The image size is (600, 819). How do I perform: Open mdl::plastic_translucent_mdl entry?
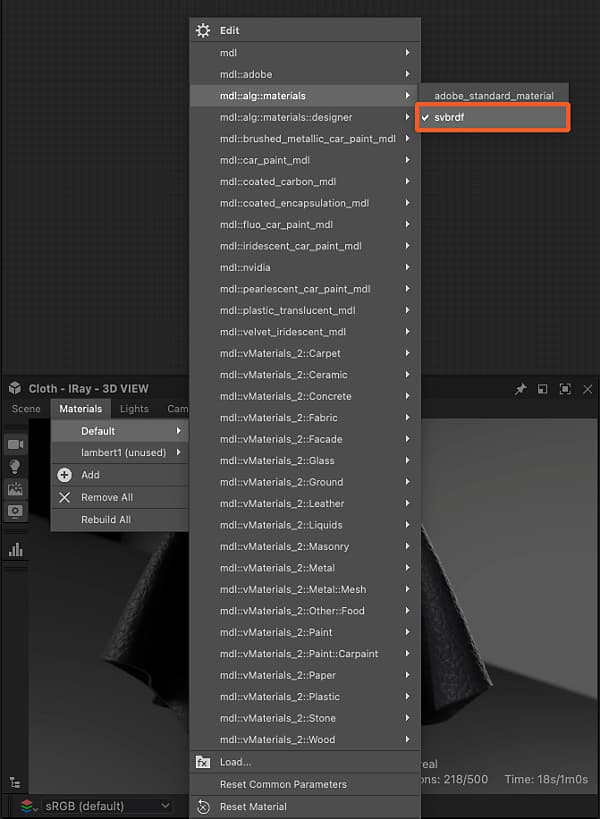click(x=305, y=310)
